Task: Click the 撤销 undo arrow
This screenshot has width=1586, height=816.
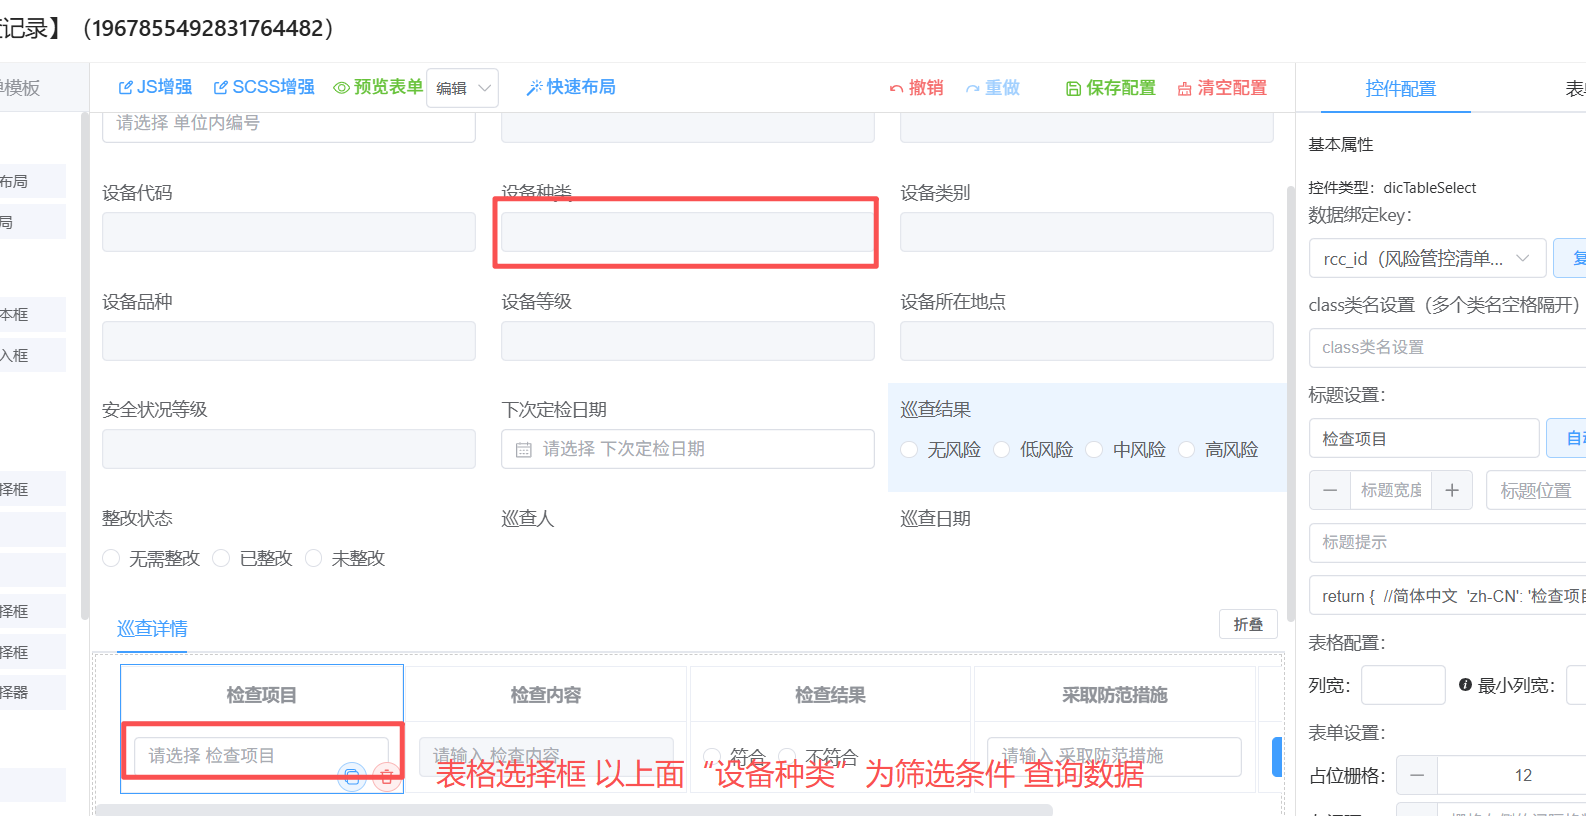Action: [896, 89]
